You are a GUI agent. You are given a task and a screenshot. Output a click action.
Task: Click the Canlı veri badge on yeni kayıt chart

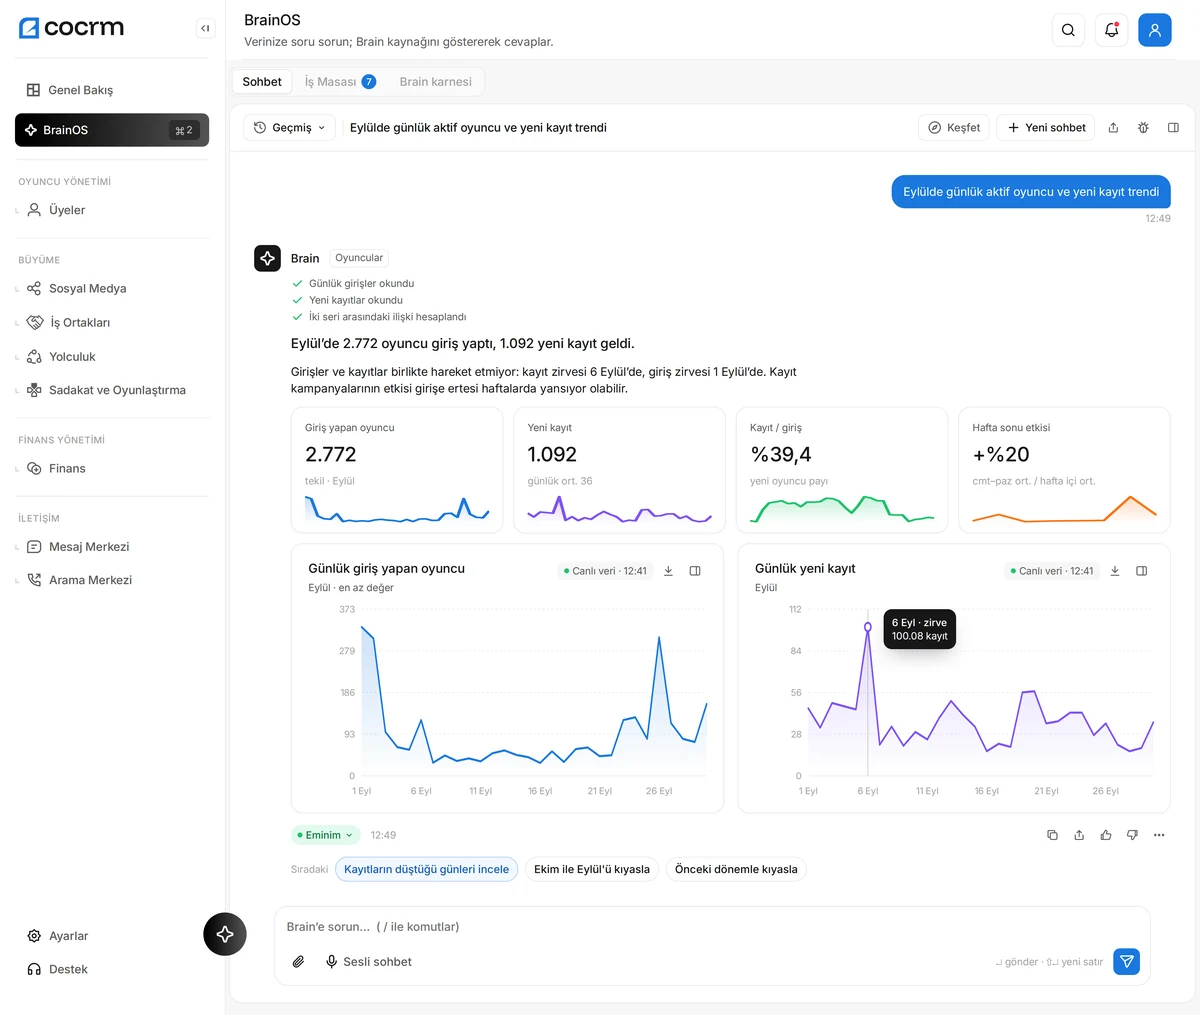click(1052, 571)
